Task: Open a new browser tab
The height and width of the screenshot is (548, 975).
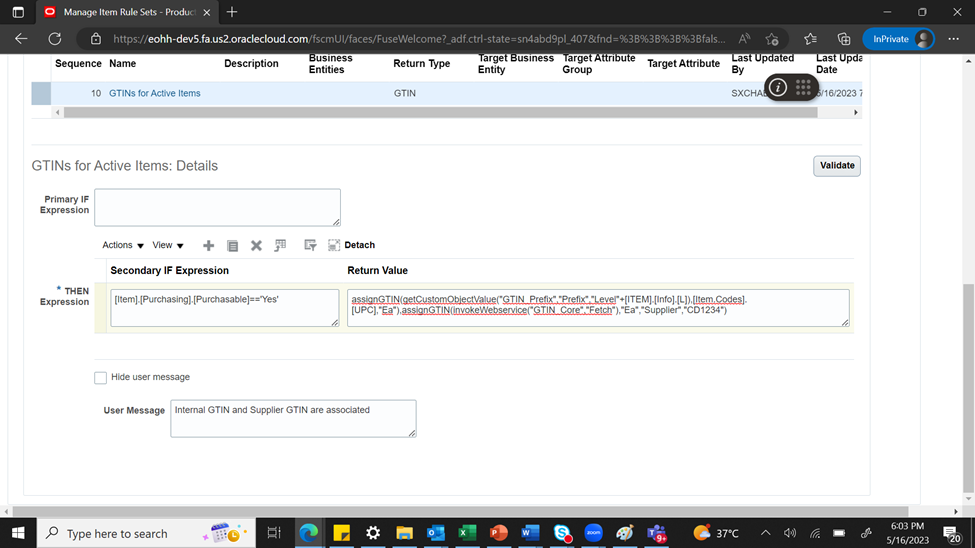Action: 232,12
